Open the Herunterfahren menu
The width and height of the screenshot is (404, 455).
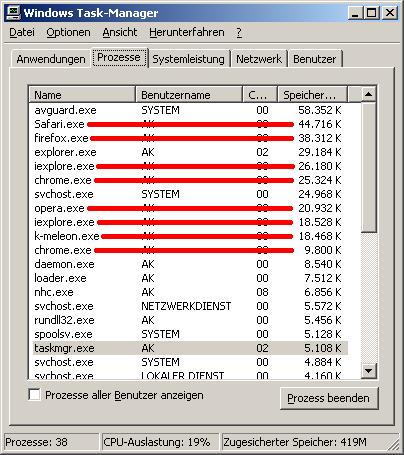tap(187, 32)
